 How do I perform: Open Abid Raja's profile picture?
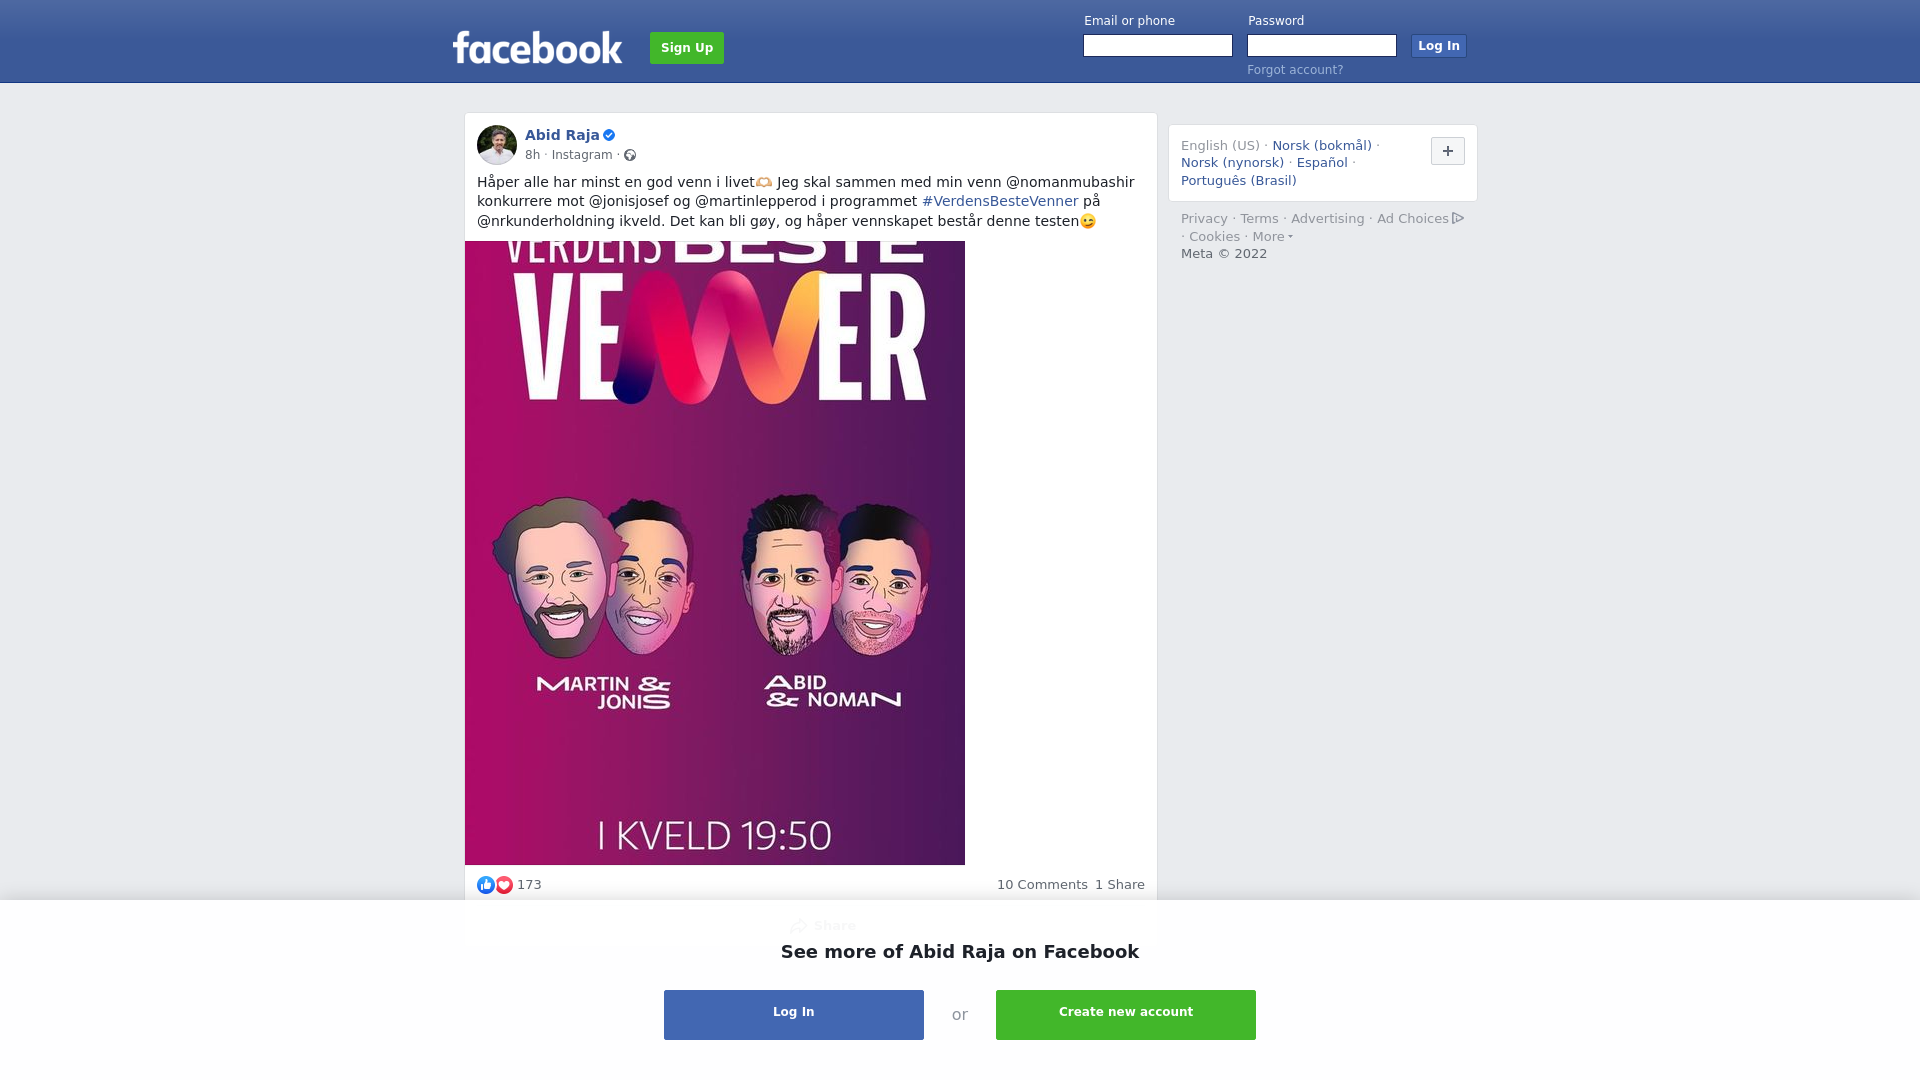(497, 145)
